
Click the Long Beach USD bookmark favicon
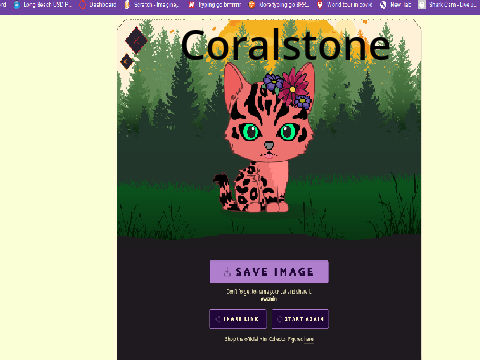point(17,5)
